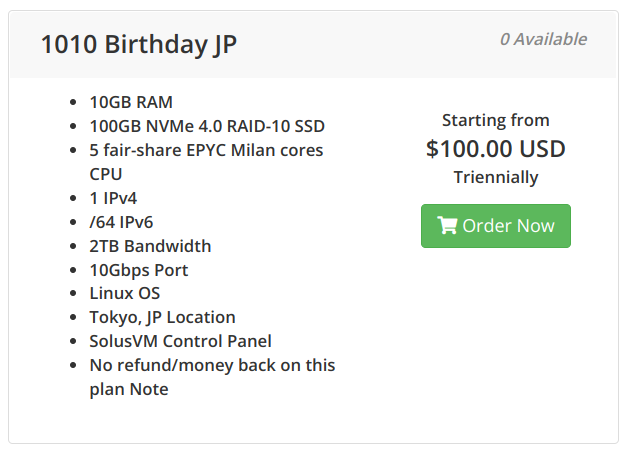Click the Triennially billing cycle text
This screenshot has height=450, width=628.
496,177
